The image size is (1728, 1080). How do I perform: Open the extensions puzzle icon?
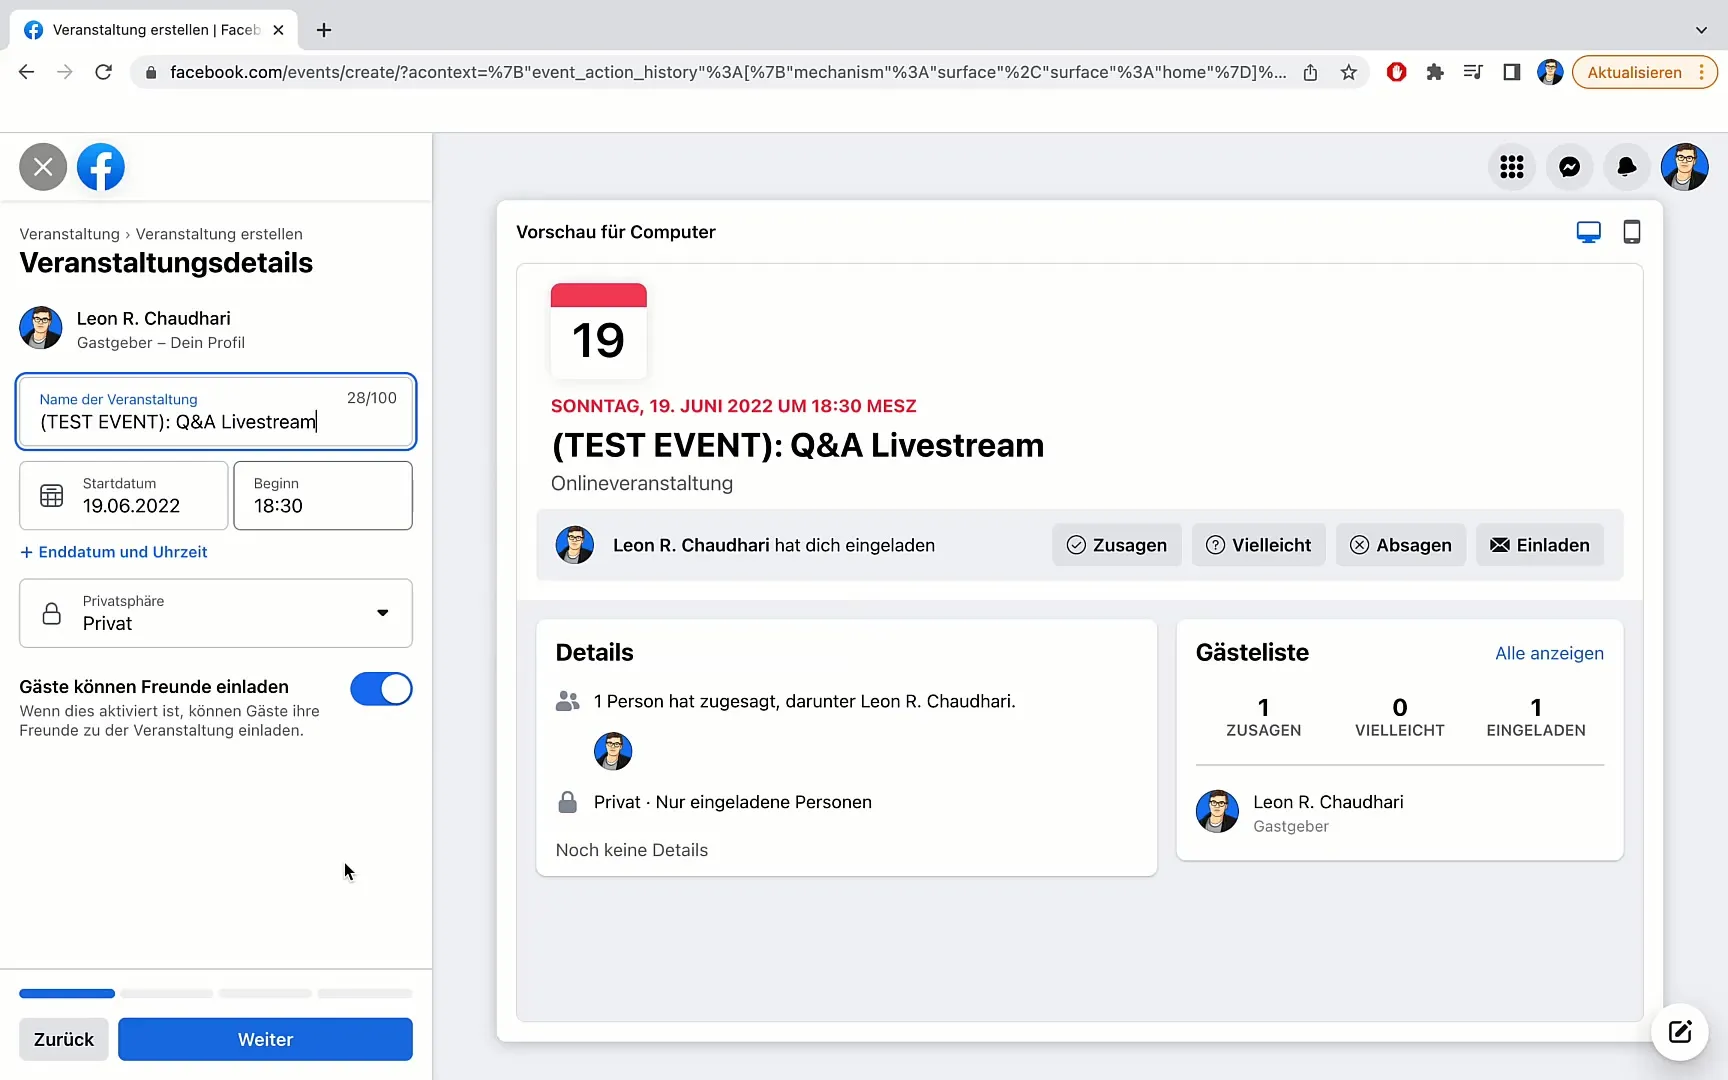(x=1435, y=72)
